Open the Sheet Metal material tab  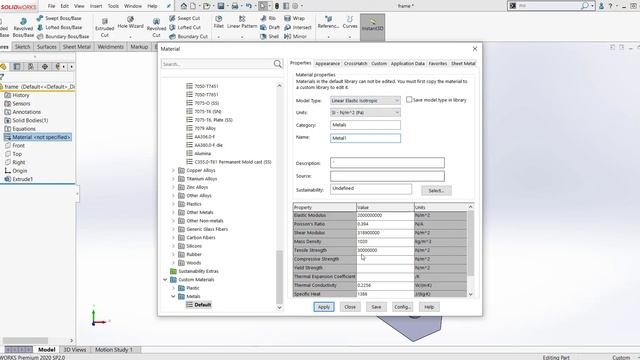[463, 64]
